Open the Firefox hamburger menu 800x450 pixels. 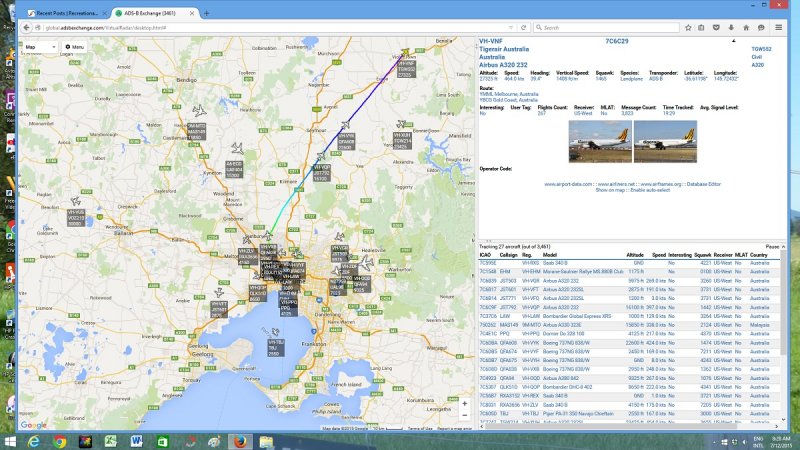pos(779,28)
